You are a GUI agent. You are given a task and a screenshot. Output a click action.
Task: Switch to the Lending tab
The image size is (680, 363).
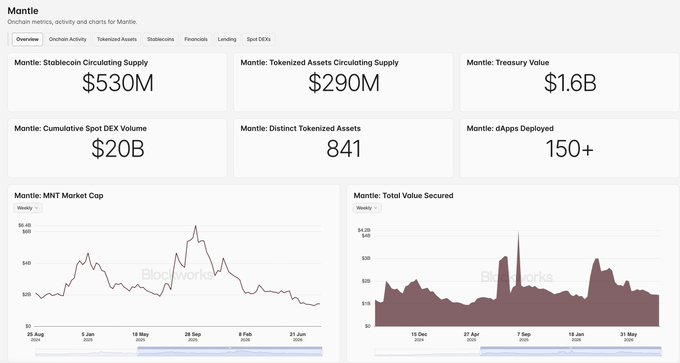(227, 39)
